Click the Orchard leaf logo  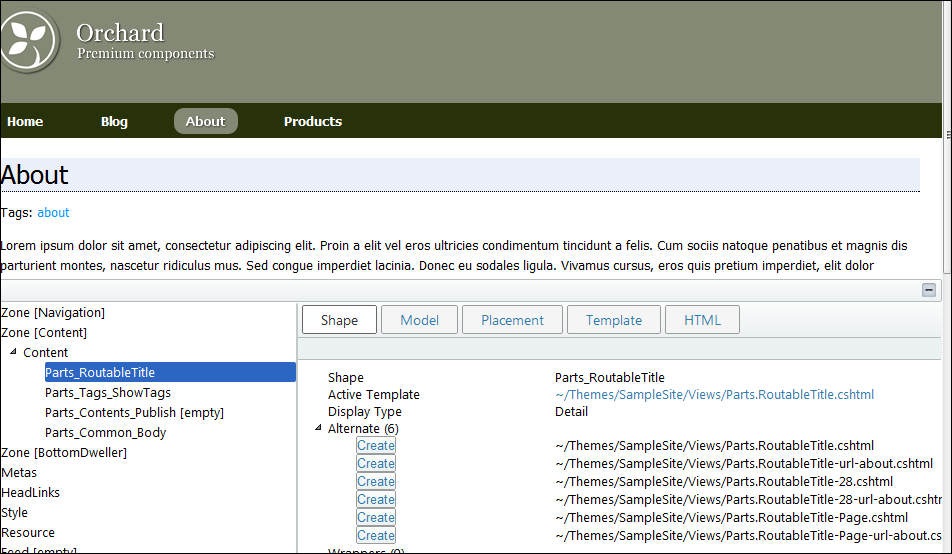pyautogui.click(x=29, y=41)
